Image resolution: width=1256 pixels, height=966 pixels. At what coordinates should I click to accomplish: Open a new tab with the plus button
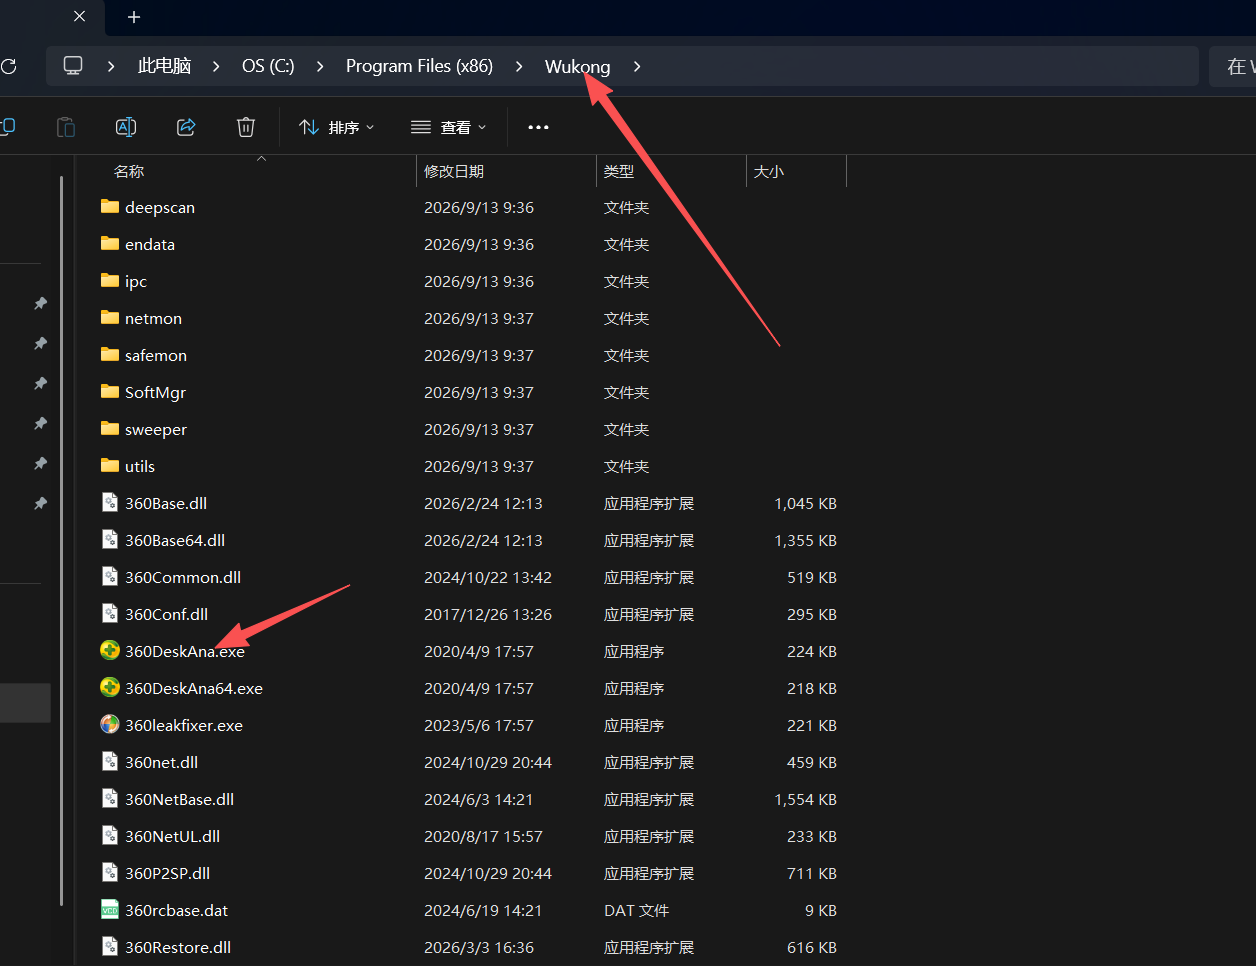pos(134,17)
